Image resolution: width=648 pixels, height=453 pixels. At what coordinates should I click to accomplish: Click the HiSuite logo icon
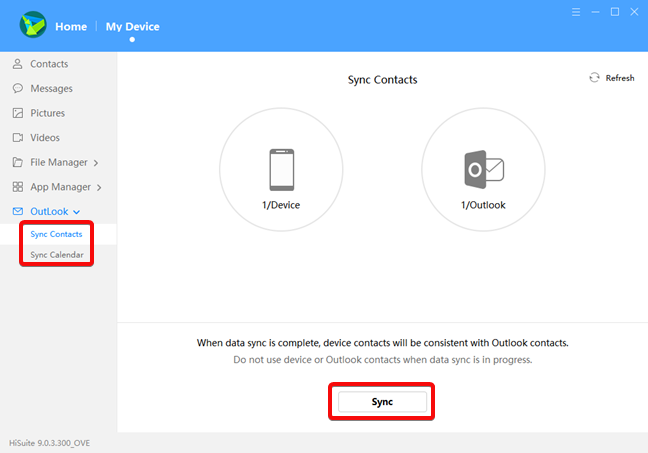click(x=33, y=25)
